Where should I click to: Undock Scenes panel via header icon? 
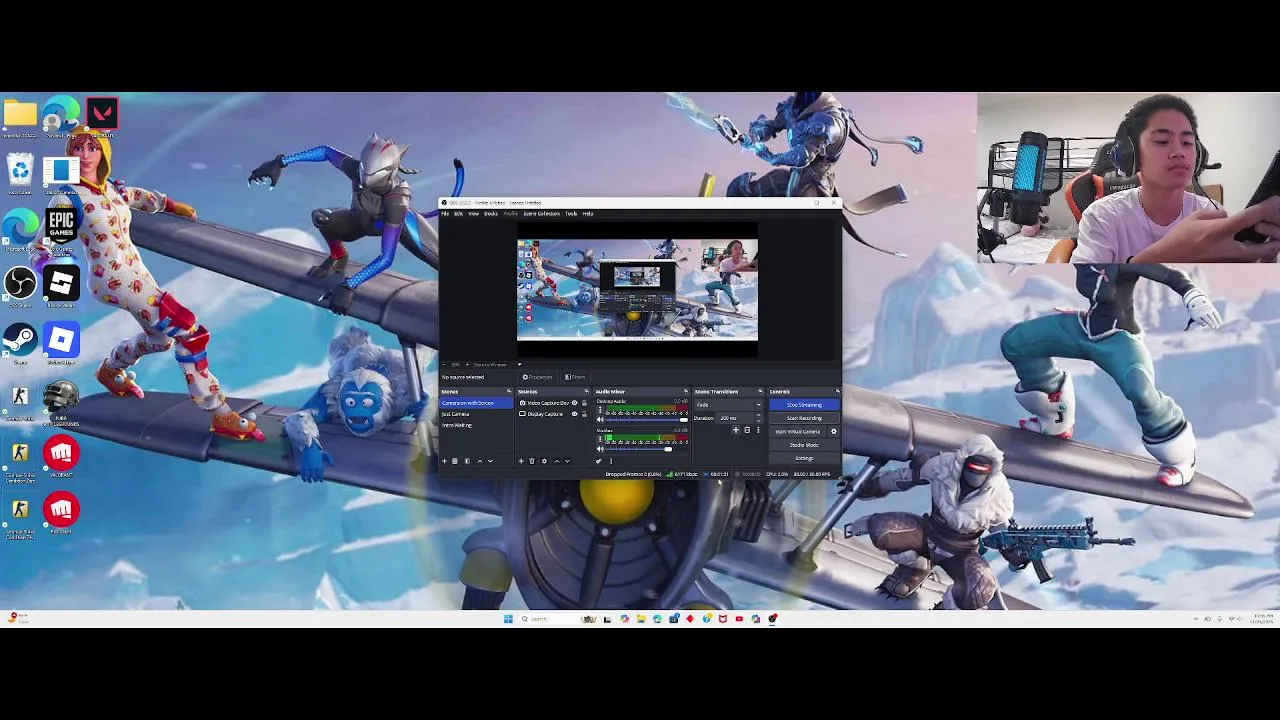click(x=509, y=391)
